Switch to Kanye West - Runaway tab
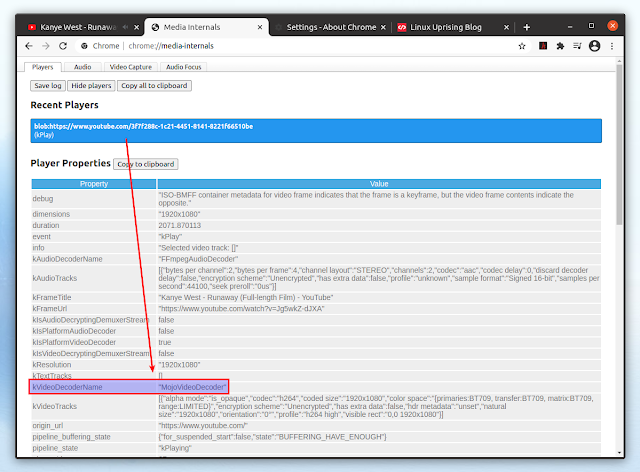This screenshot has width=640, height=472. tap(78, 27)
